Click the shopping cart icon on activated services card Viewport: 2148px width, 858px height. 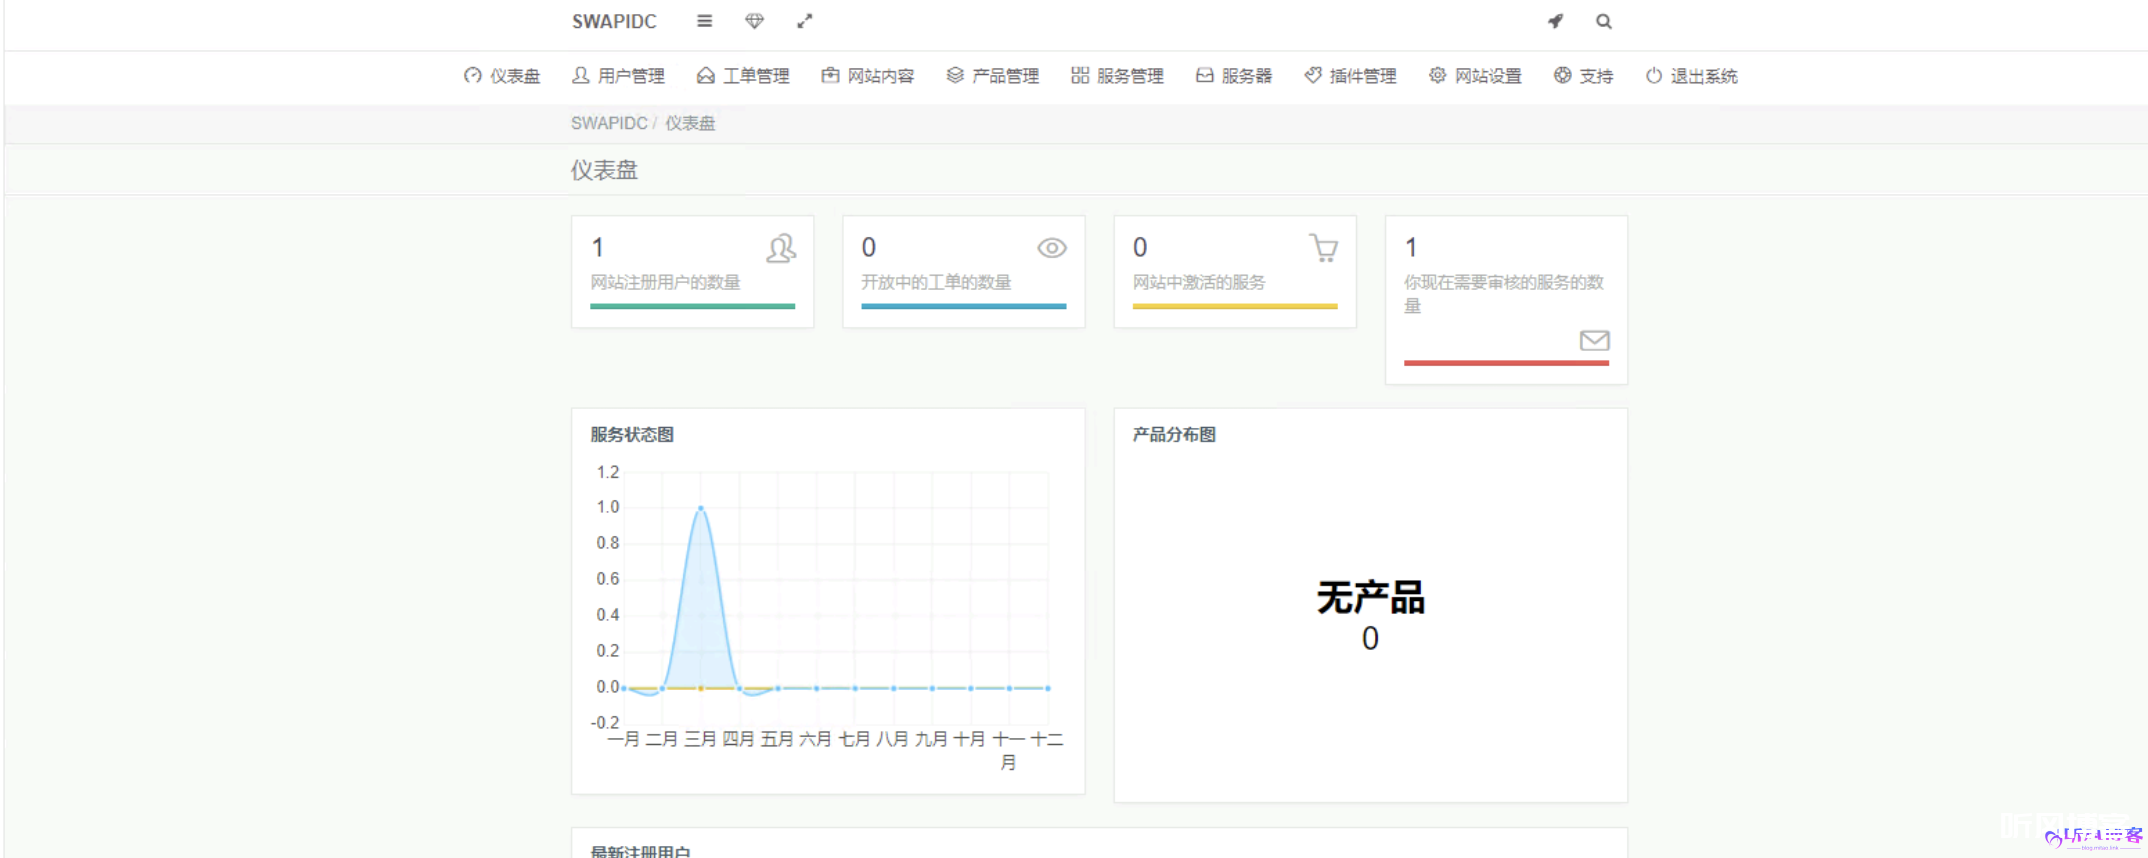[x=1323, y=248]
